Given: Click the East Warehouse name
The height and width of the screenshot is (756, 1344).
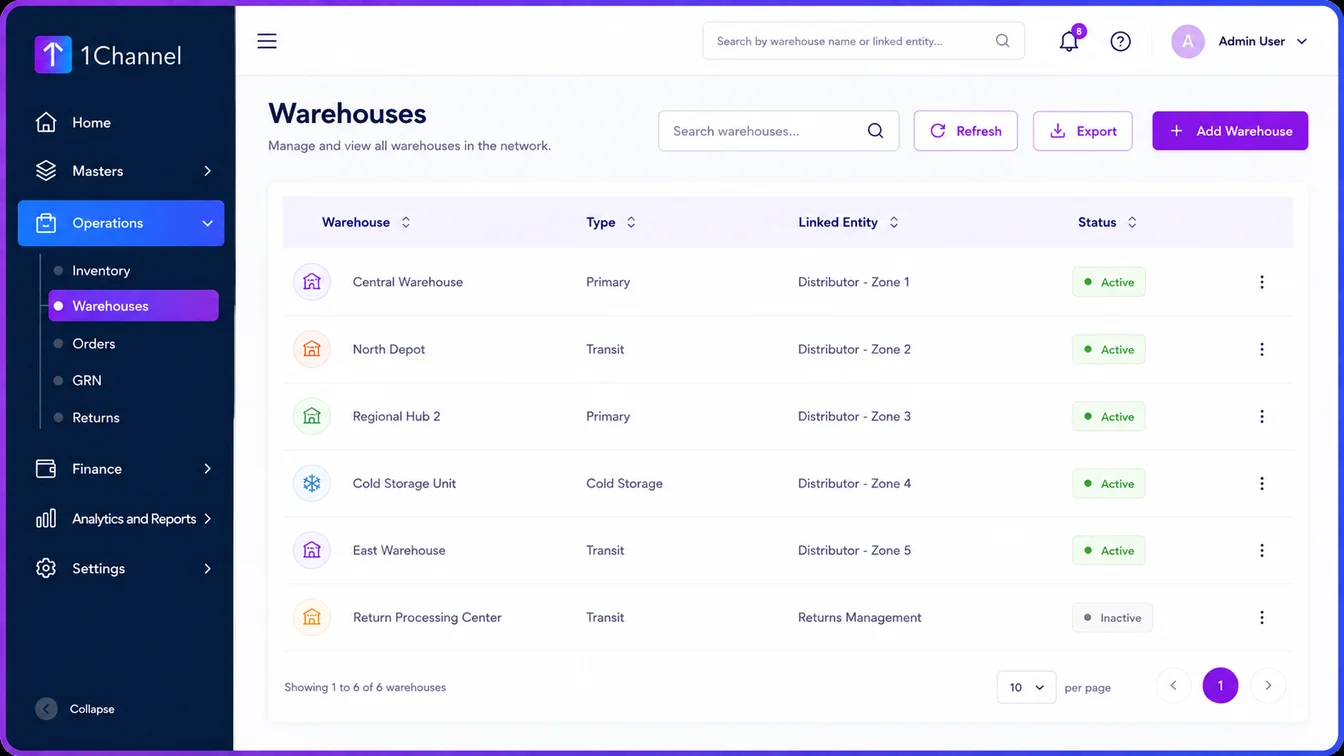Looking at the screenshot, I should tap(399, 550).
